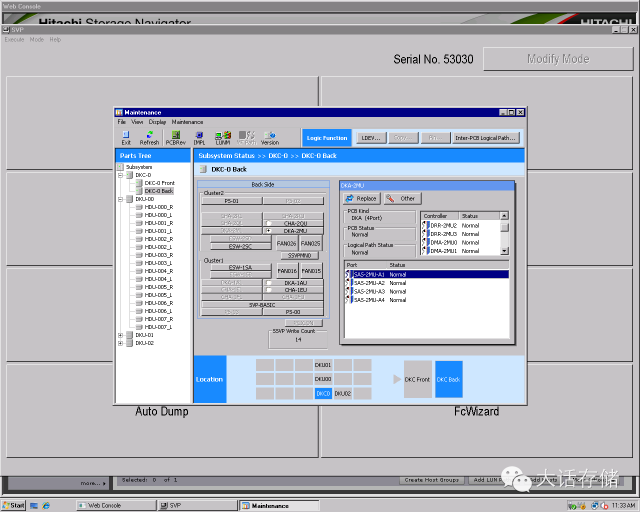The width and height of the screenshot is (640, 512).
Task: Click the LDEV... button
Action: pyautogui.click(x=371, y=138)
